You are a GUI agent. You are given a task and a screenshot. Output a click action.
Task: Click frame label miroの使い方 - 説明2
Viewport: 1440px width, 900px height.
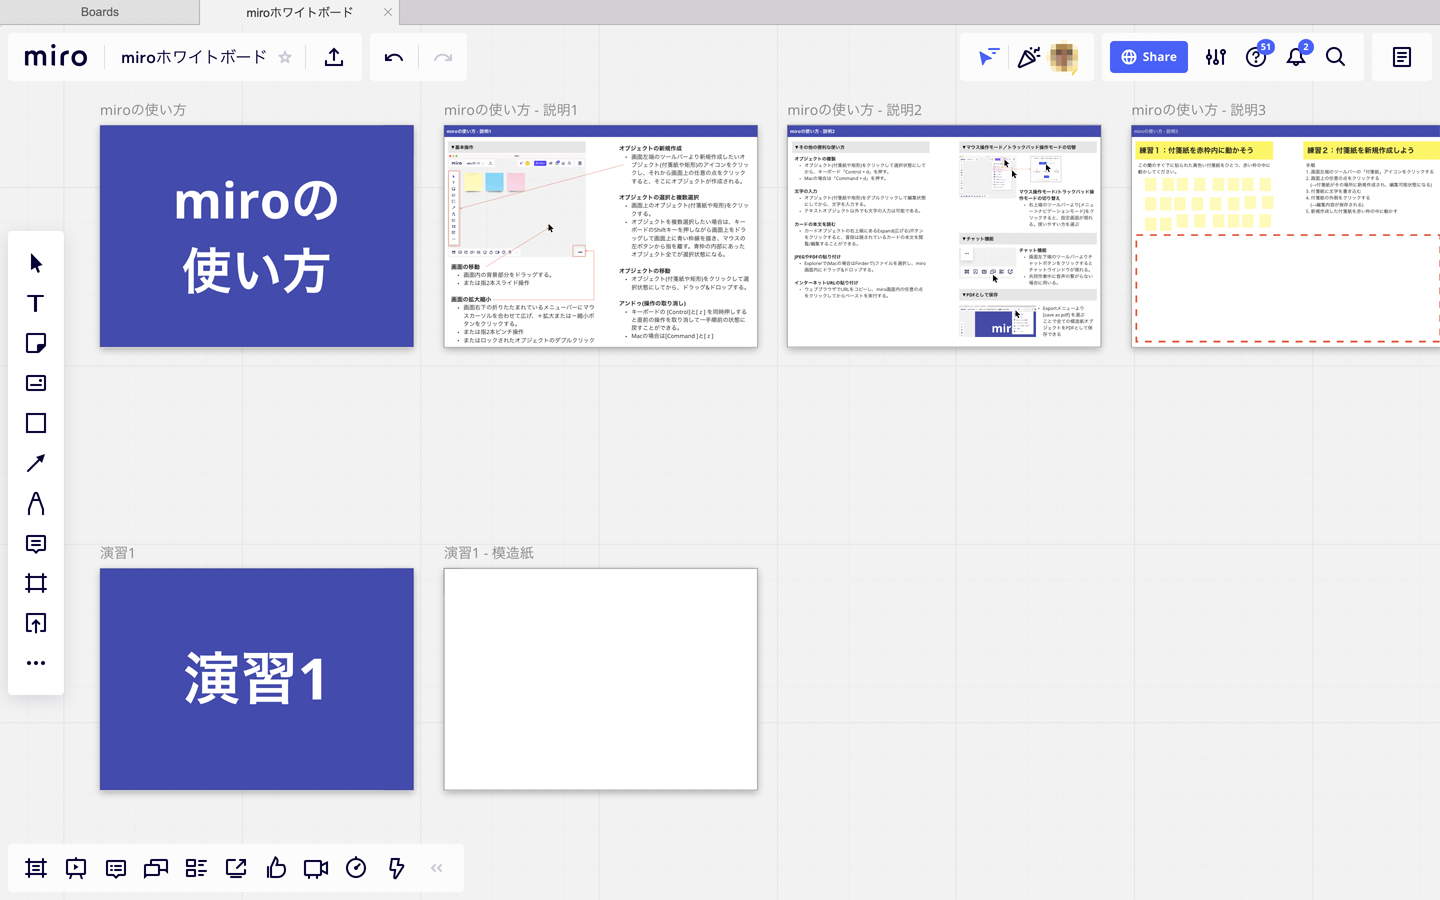(x=855, y=110)
